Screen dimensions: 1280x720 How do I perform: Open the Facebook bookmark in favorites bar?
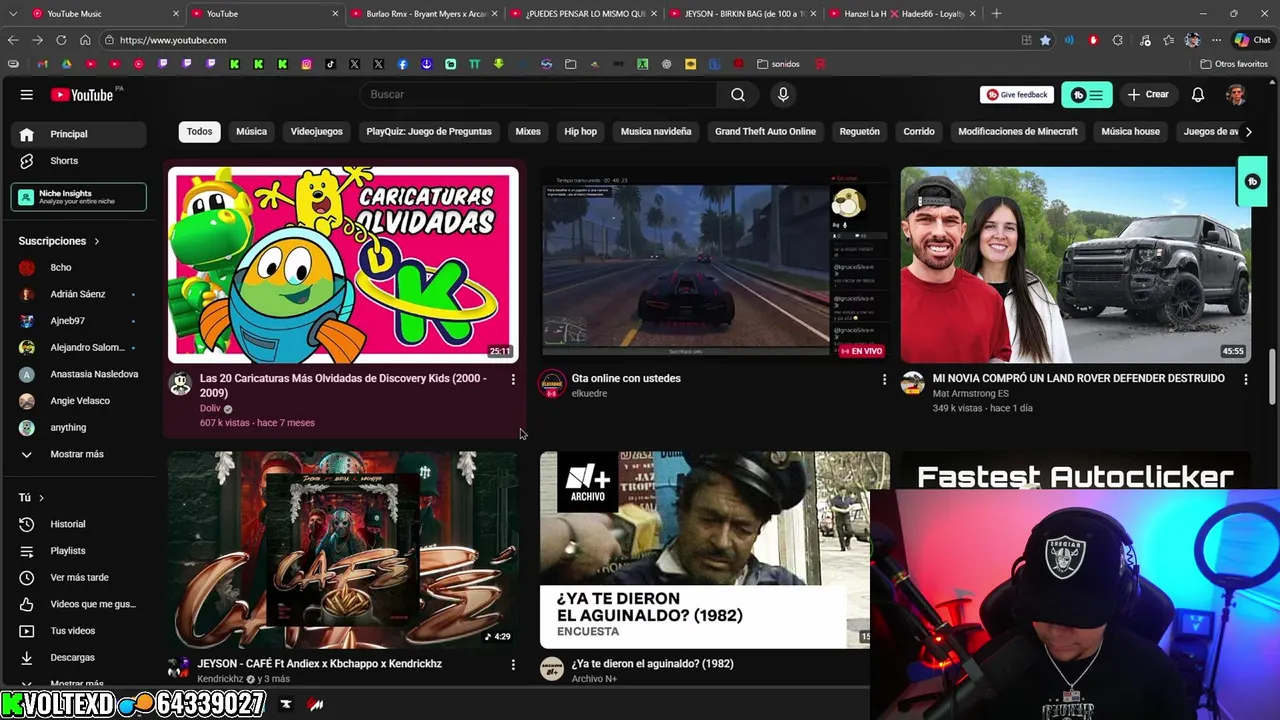(x=402, y=64)
